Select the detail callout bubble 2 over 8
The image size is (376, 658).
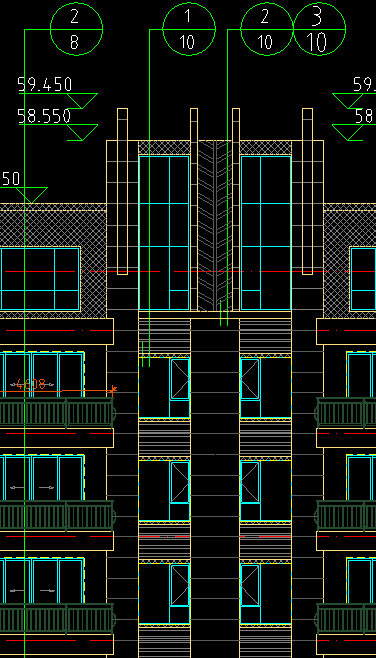[x=76, y=29]
